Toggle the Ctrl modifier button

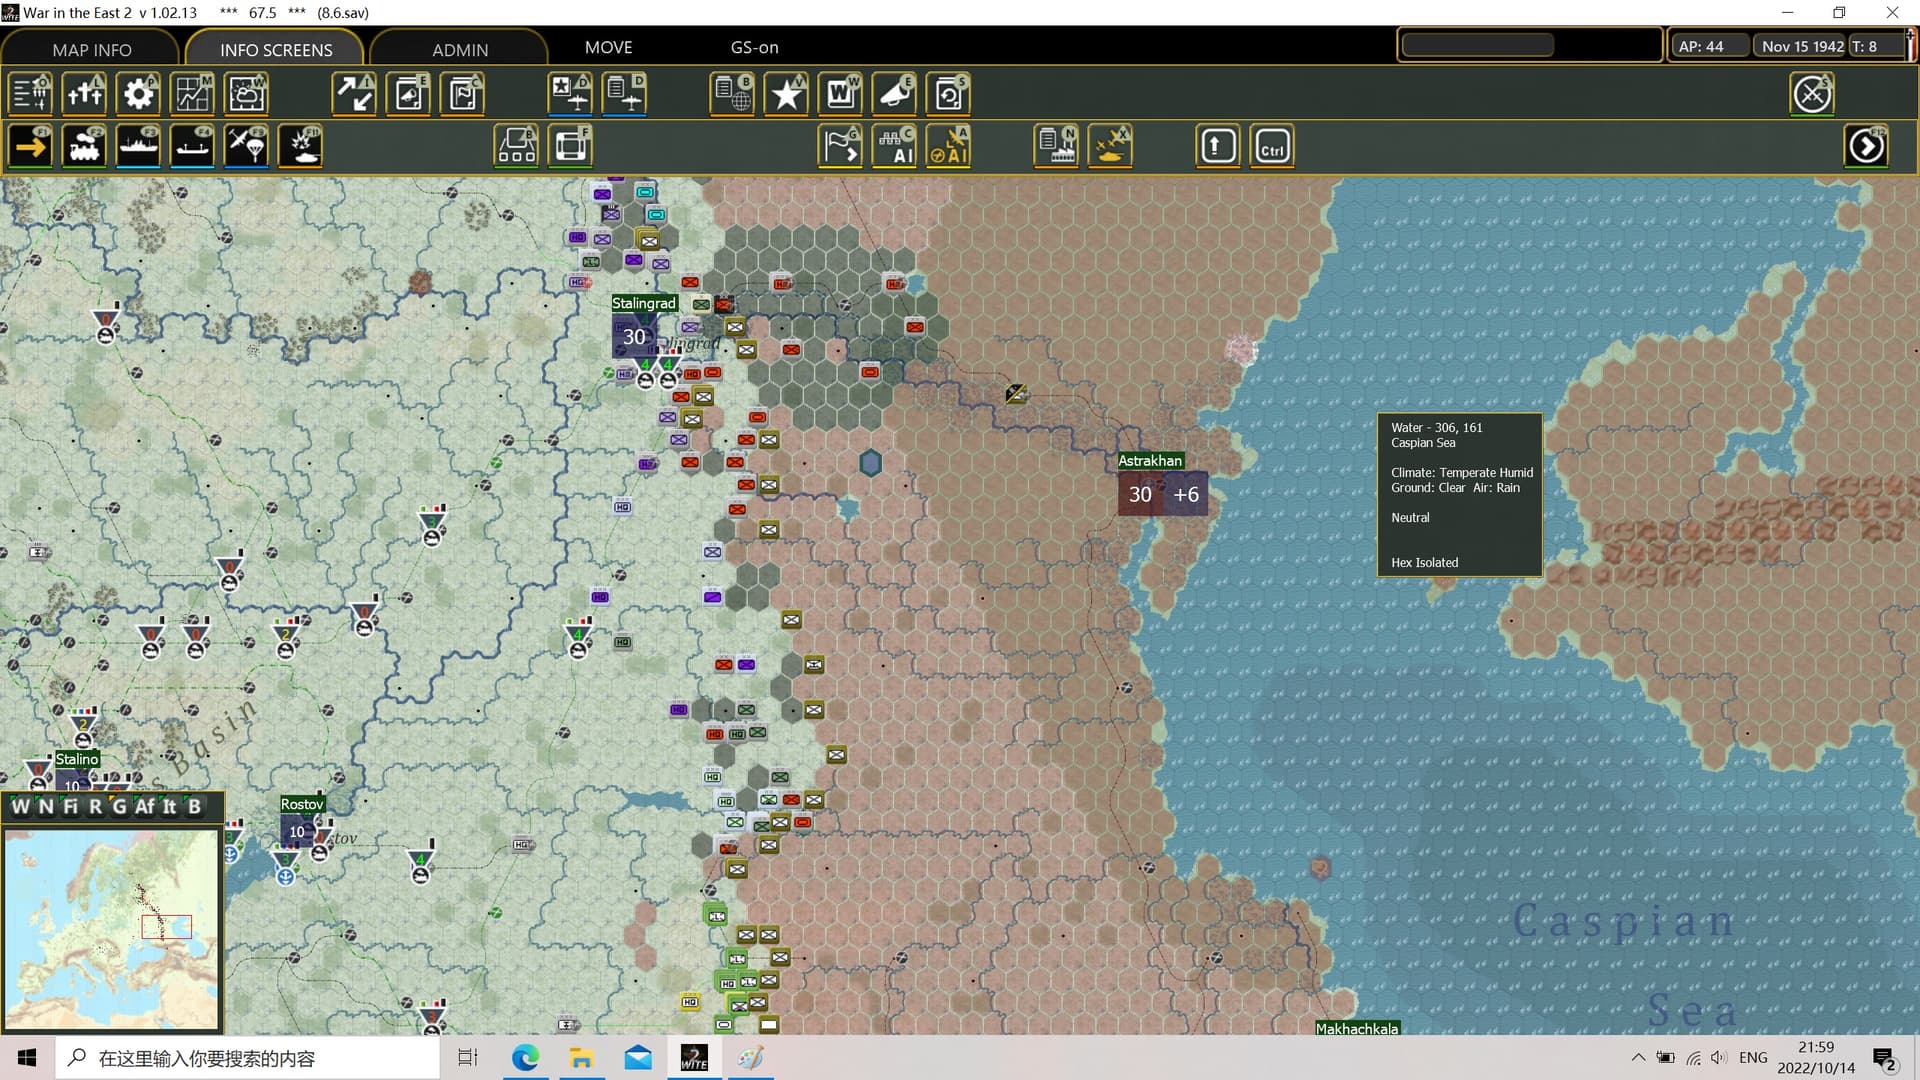click(1272, 147)
